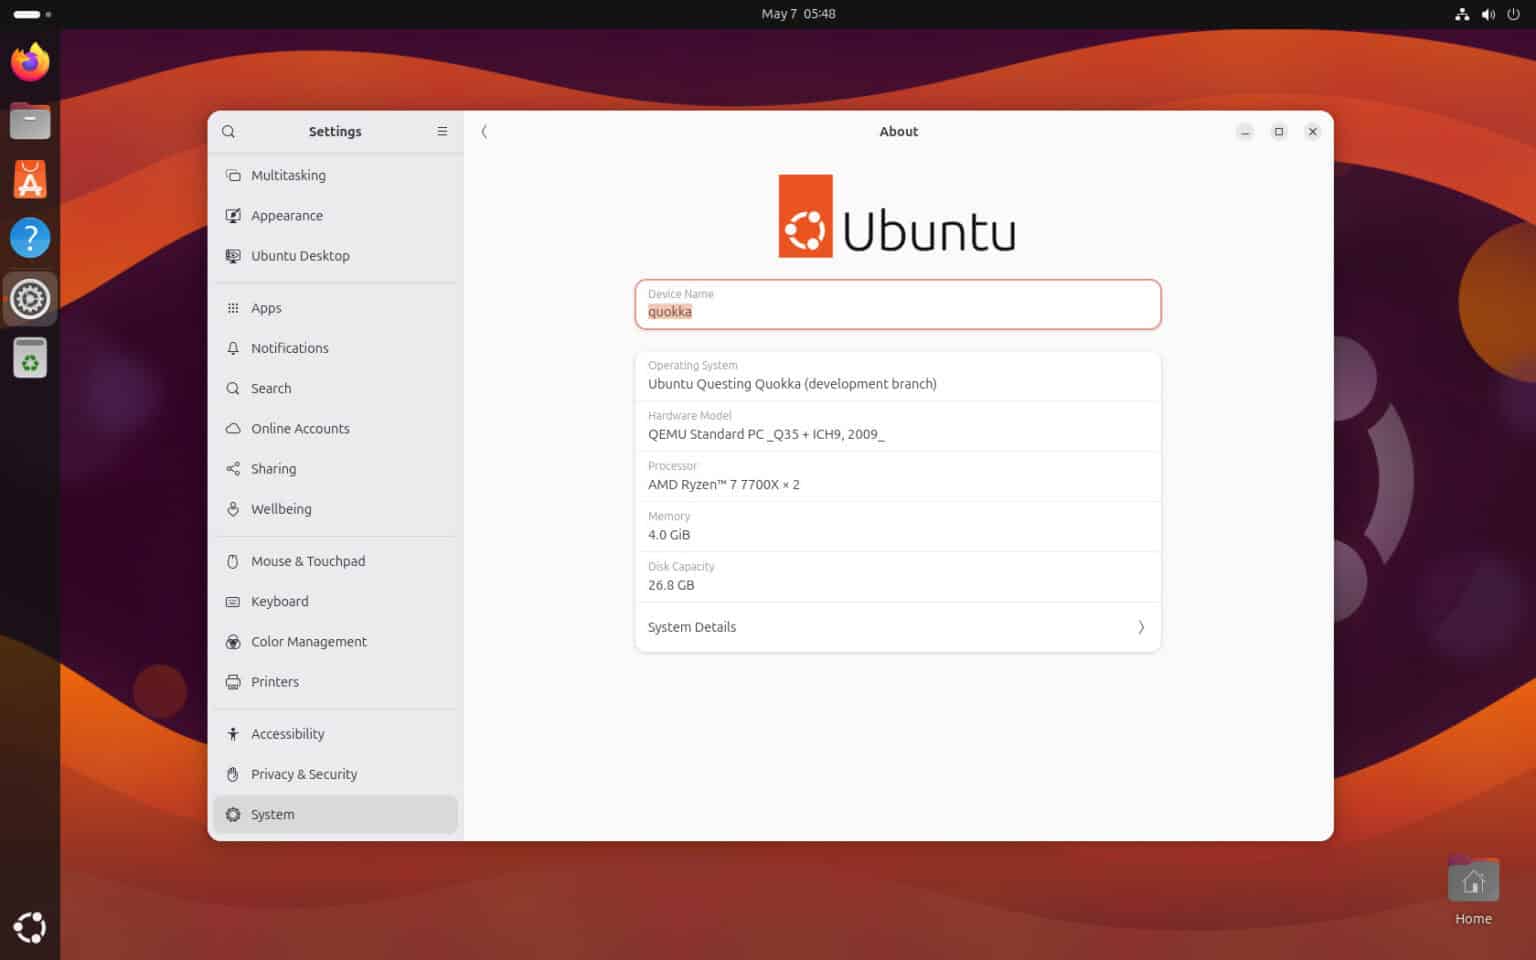This screenshot has height=960, width=1536.
Task: Launch Firefox from the dock
Action: 30,62
